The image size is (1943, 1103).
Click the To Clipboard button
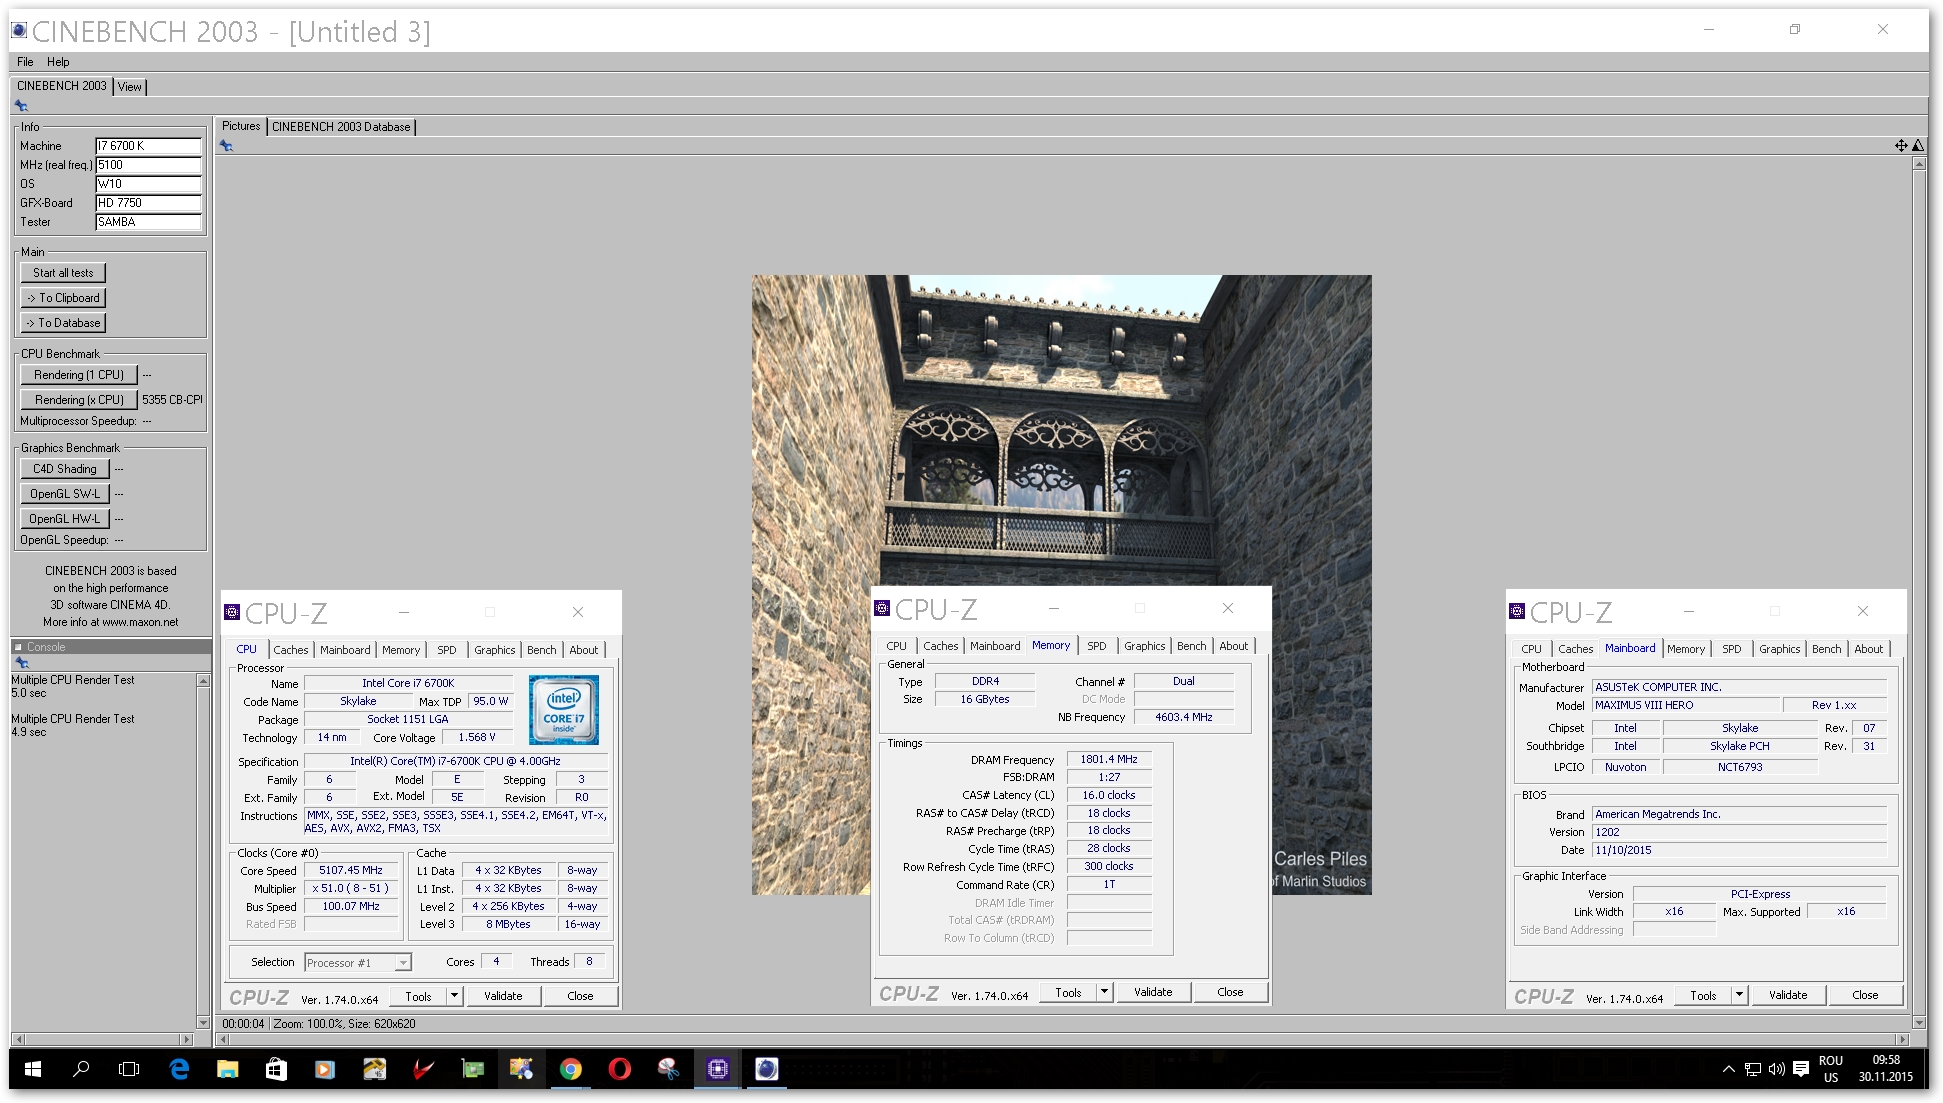63,298
